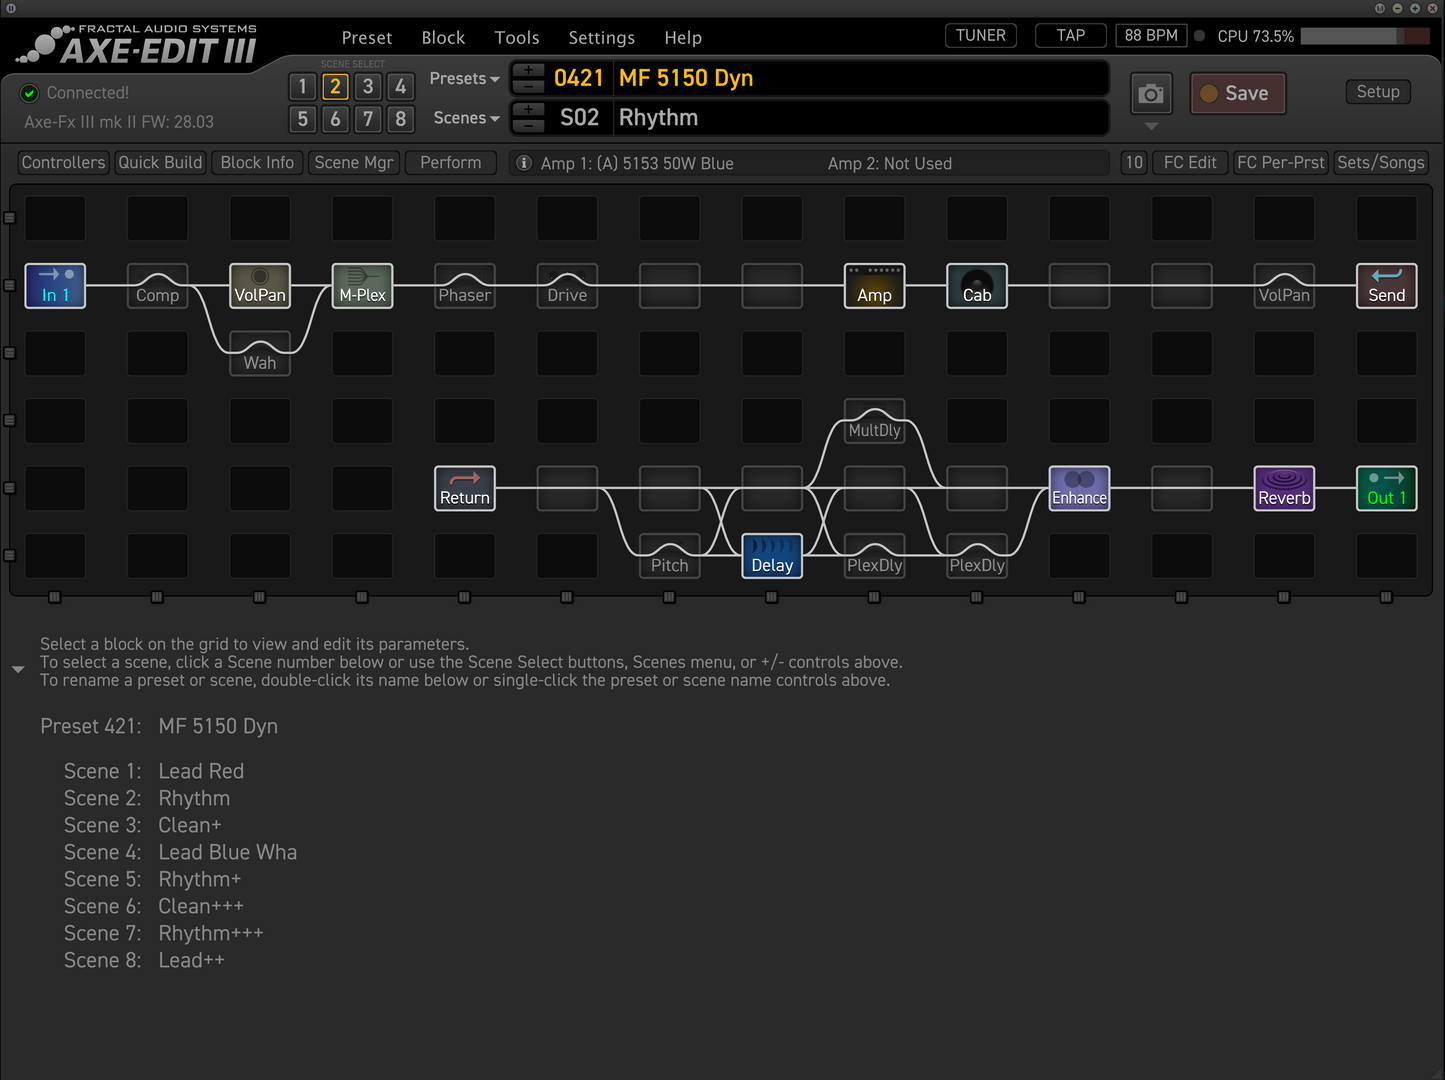This screenshot has height=1080, width=1445.
Task: Click the amp info icon
Action: pos(523,163)
